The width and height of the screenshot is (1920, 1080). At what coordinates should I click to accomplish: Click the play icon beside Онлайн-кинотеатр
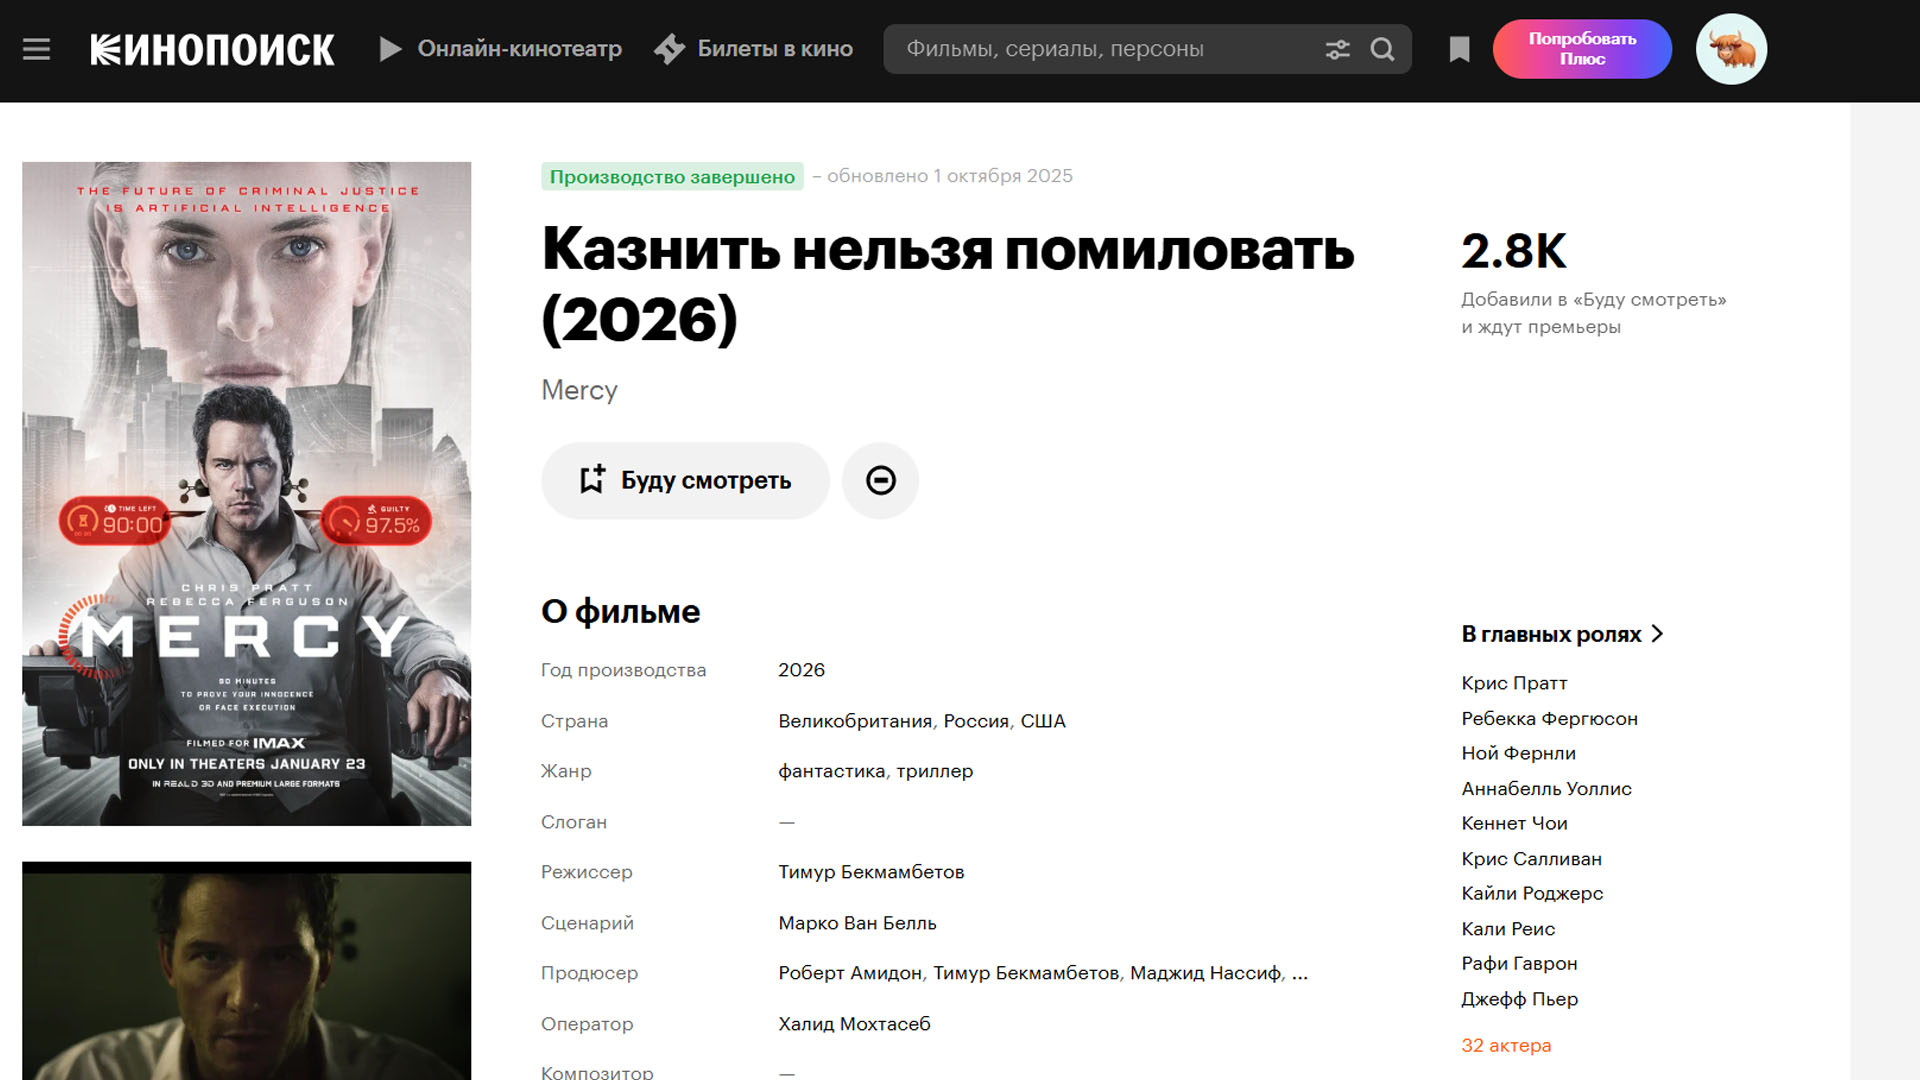[391, 49]
